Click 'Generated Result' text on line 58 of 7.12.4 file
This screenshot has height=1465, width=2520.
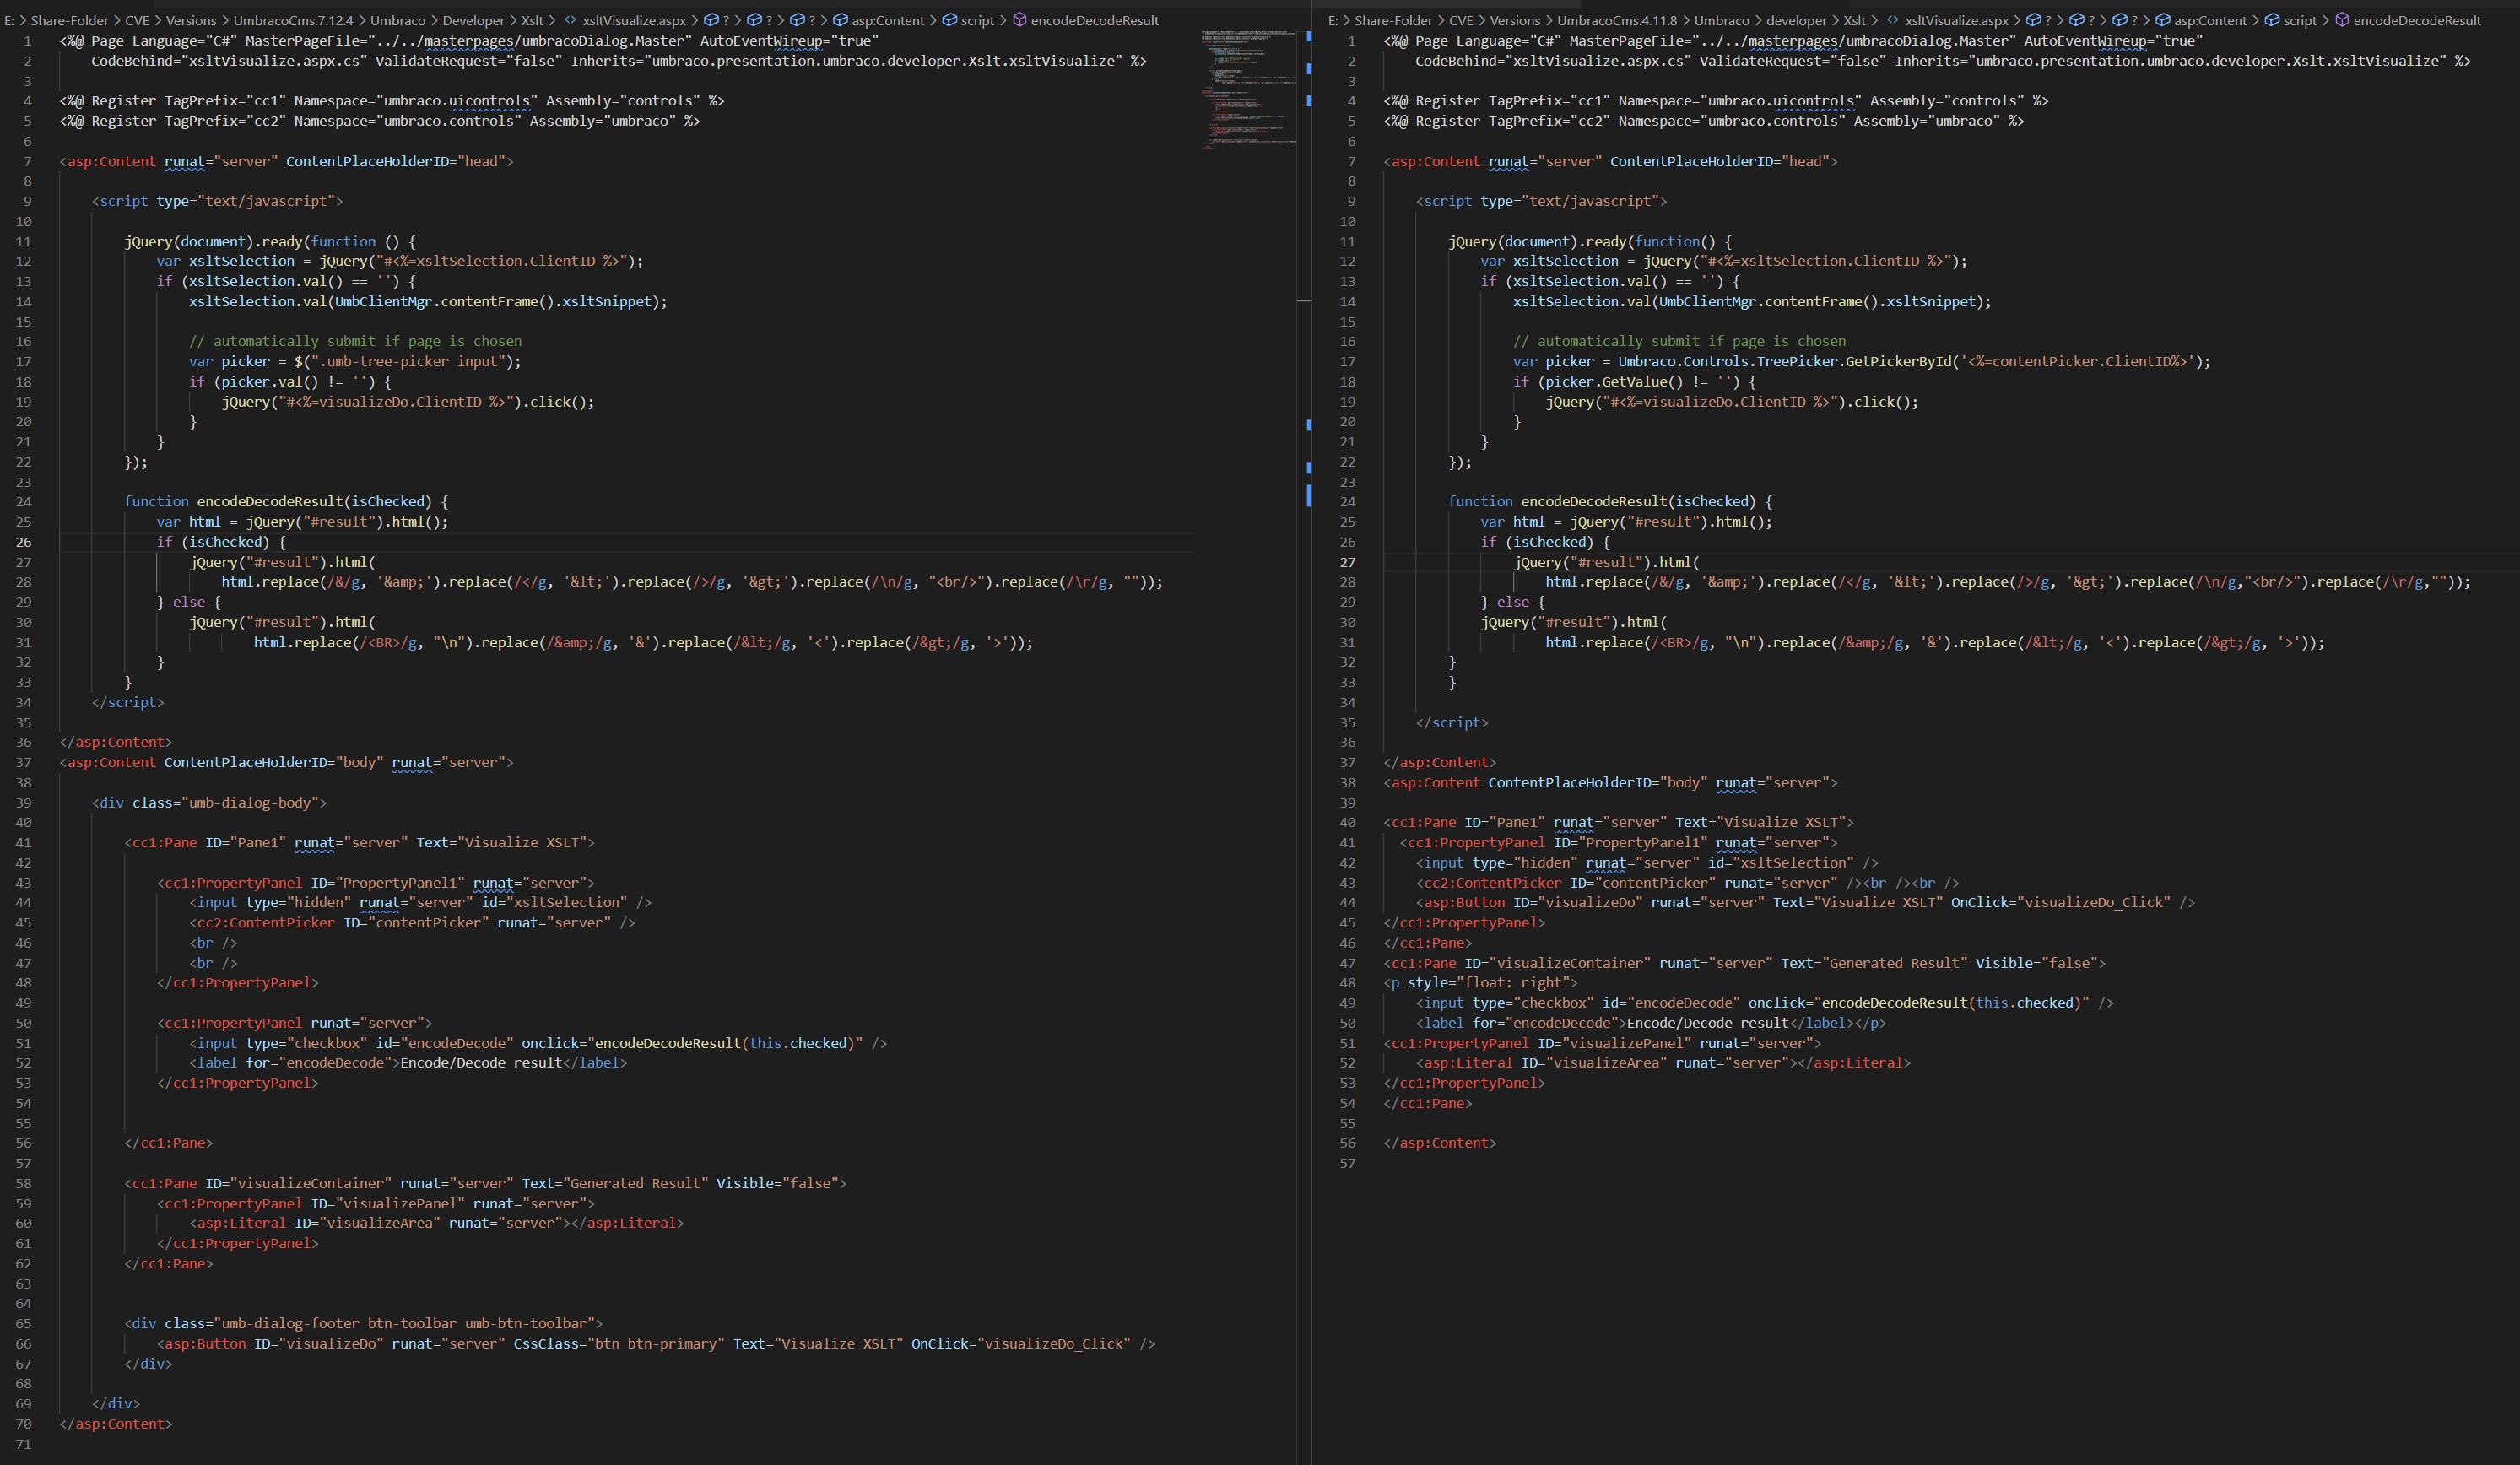coord(635,1183)
